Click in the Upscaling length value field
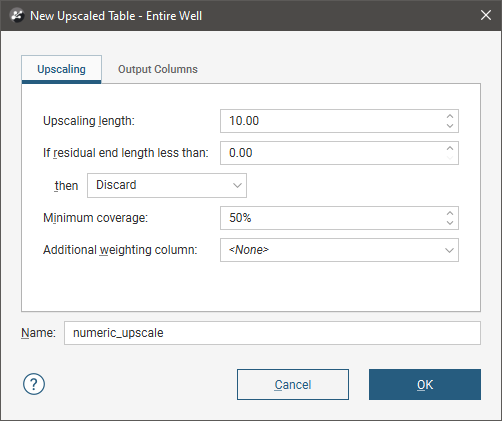 pos(332,121)
